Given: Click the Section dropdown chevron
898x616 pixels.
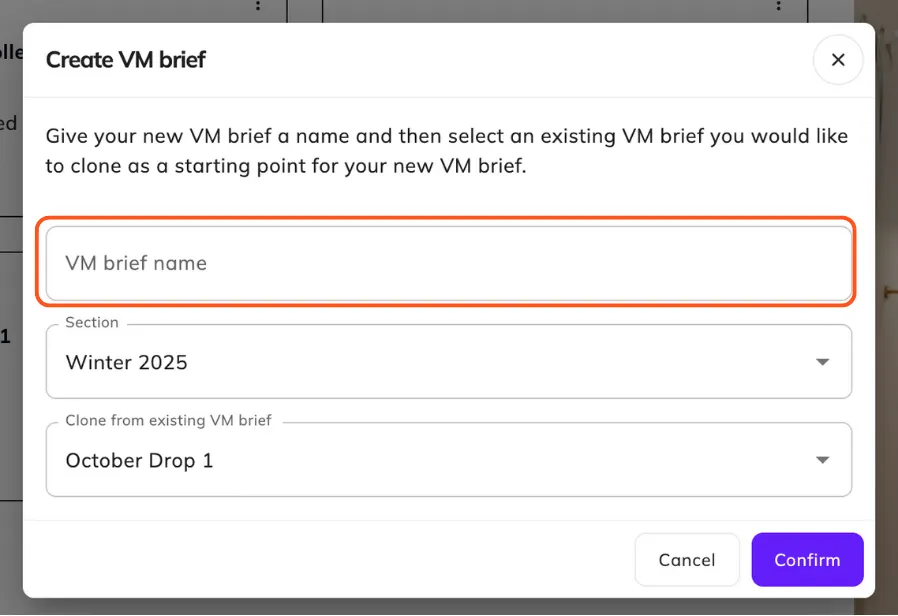Looking at the screenshot, I should point(822,362).
